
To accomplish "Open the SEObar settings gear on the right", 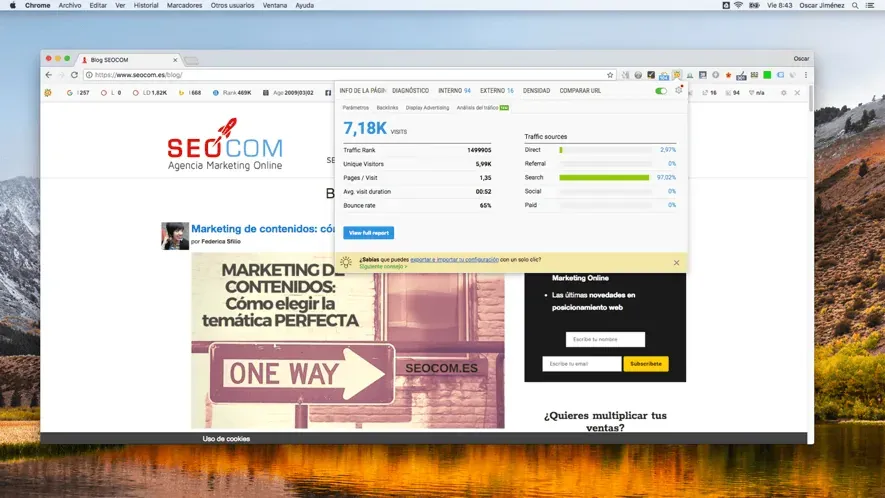I will point(783,93).
